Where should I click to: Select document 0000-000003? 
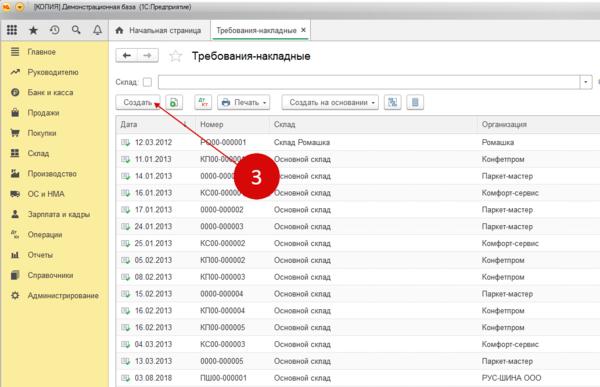[222, 227]
